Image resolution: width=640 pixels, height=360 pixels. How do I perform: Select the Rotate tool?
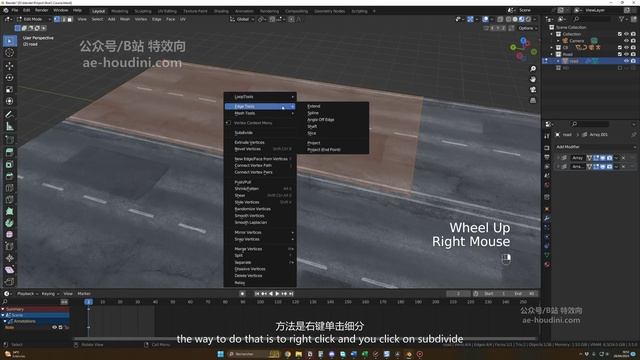click(x=10, y=78)
